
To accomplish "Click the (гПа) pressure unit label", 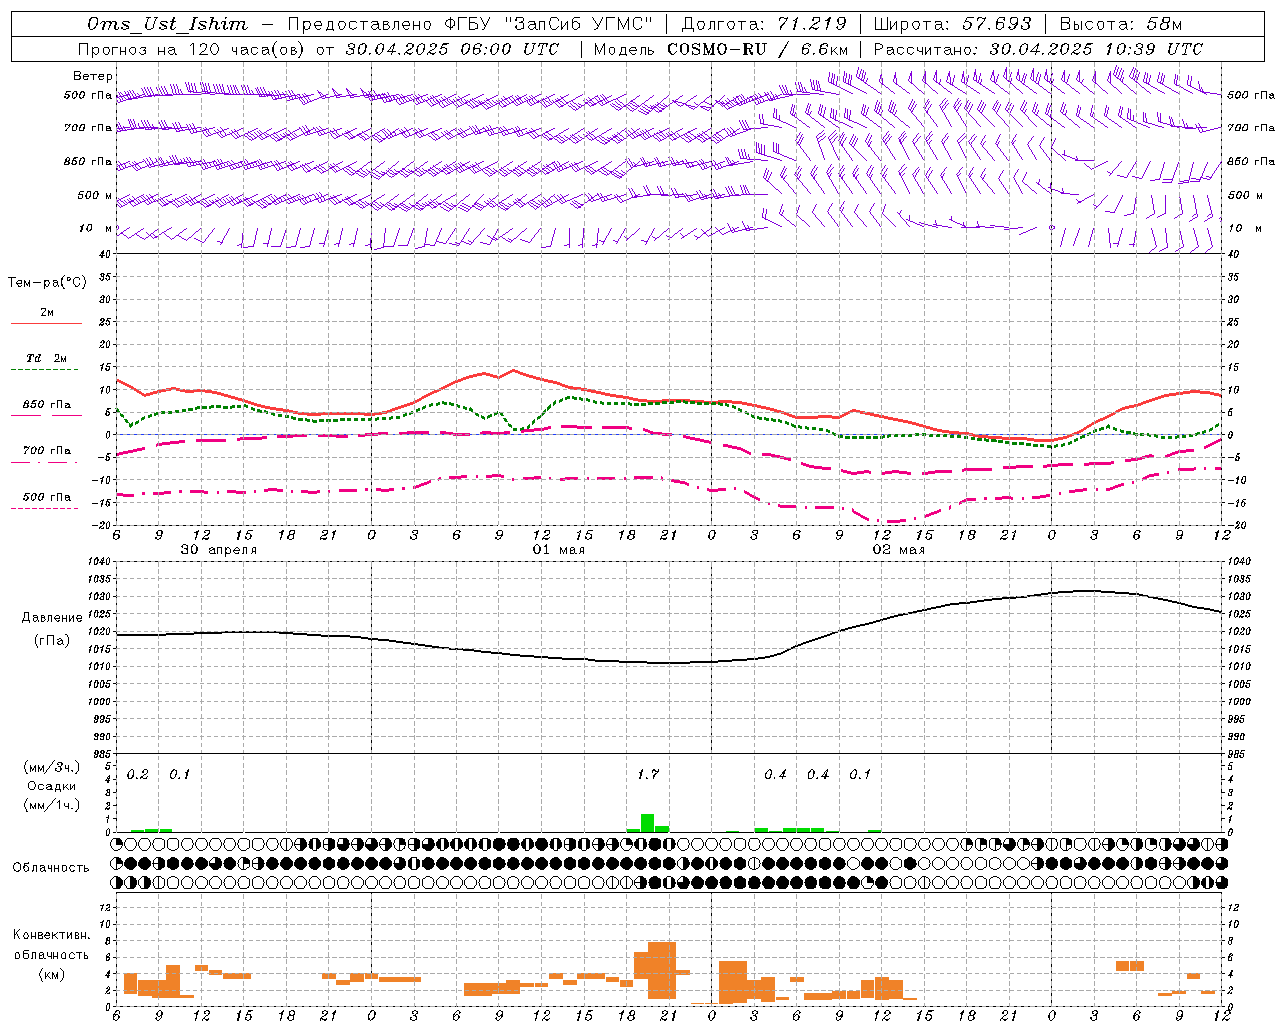I will point(52,641).
